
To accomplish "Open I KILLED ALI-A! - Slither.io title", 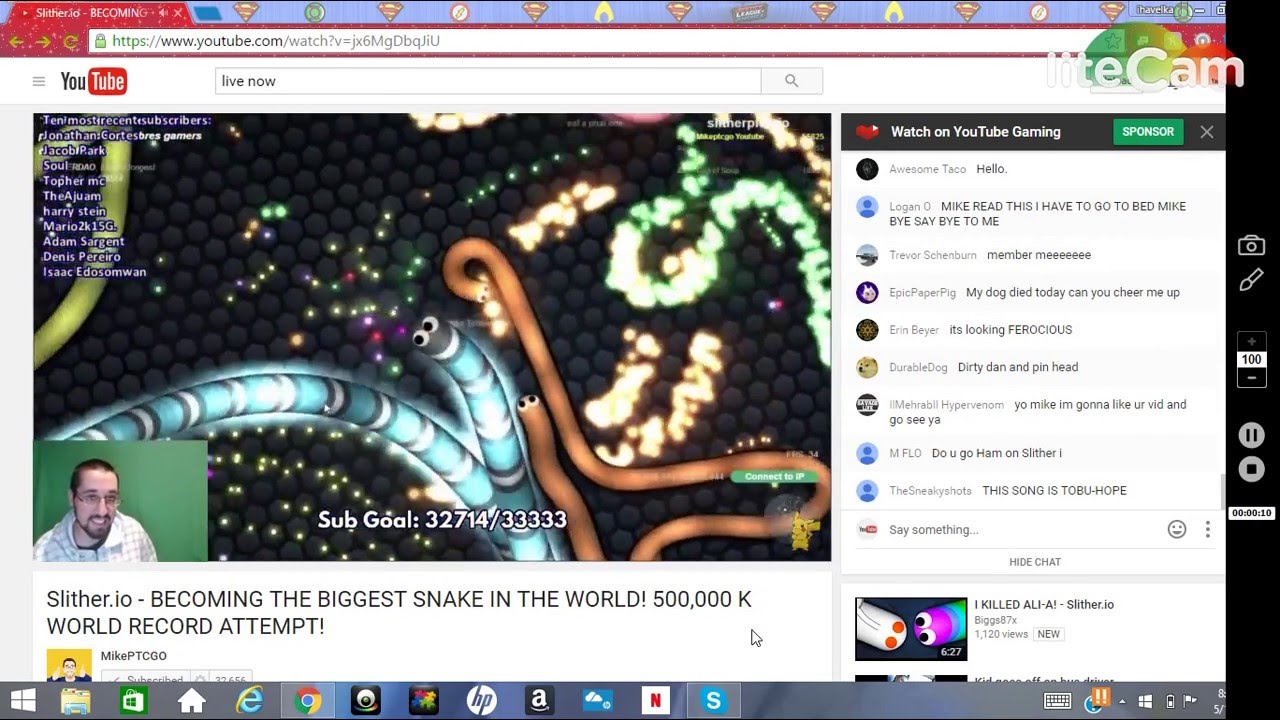I will click(1044, 605).
